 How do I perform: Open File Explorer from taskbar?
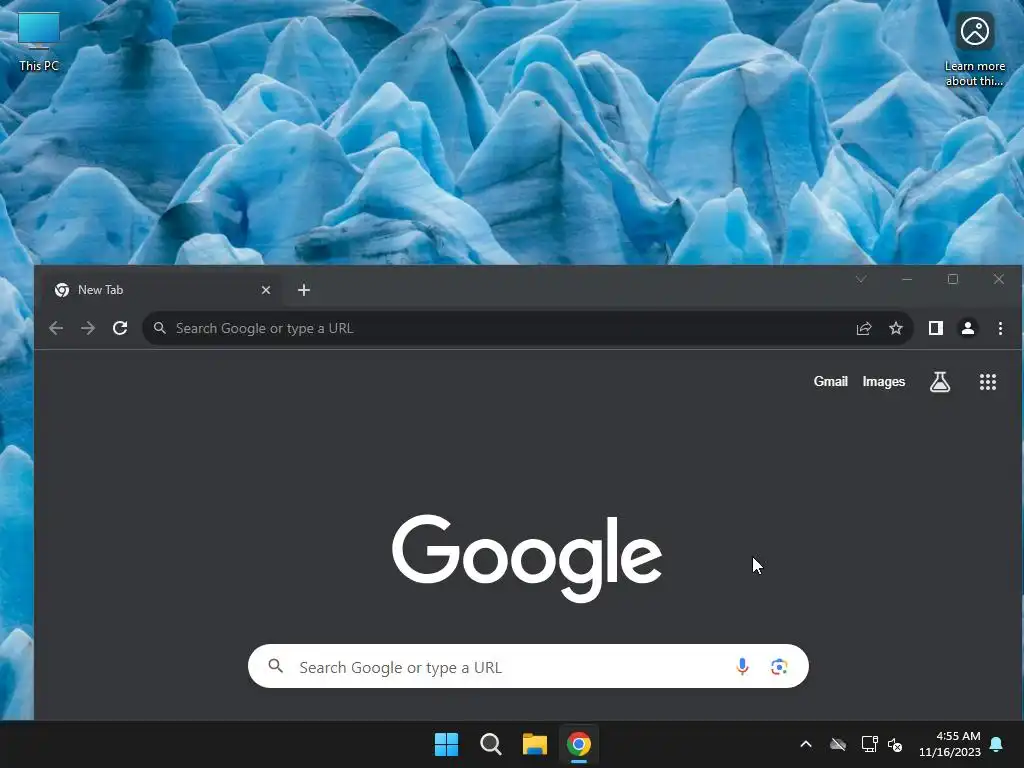point(534,744)
